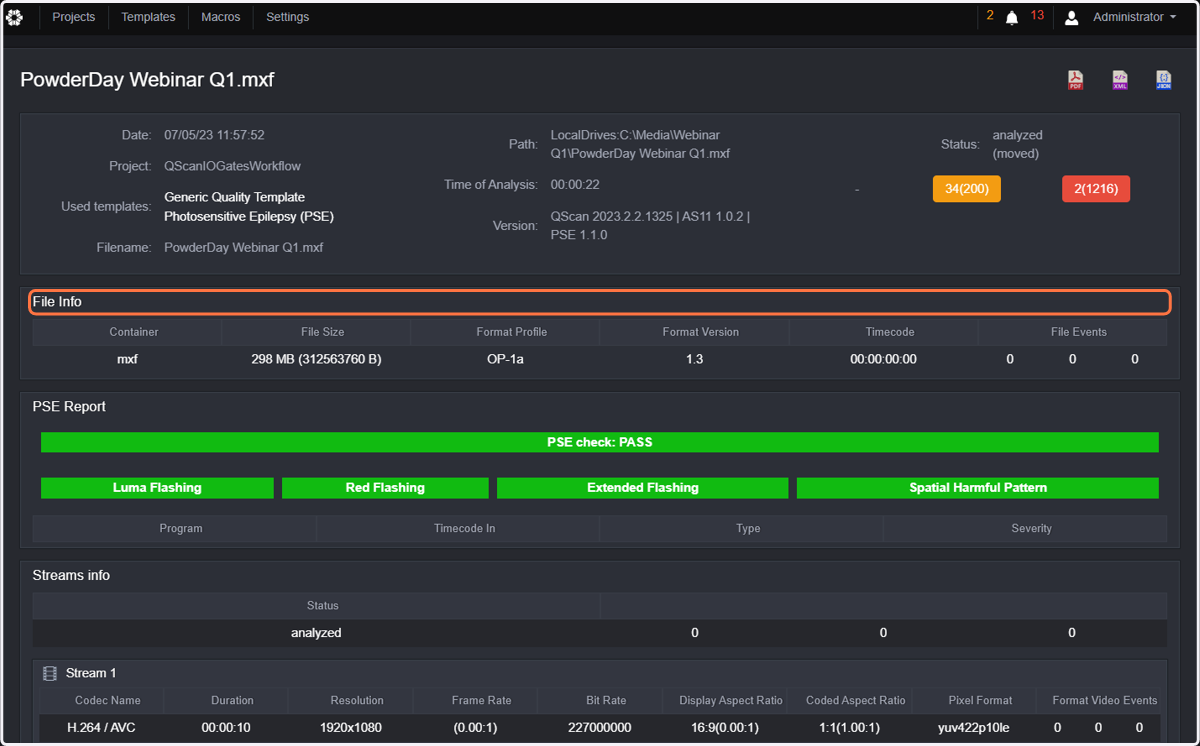Click the red 2(1216) errors badge
This screenshot has height=746, width=1200.
coord(1096,189)
